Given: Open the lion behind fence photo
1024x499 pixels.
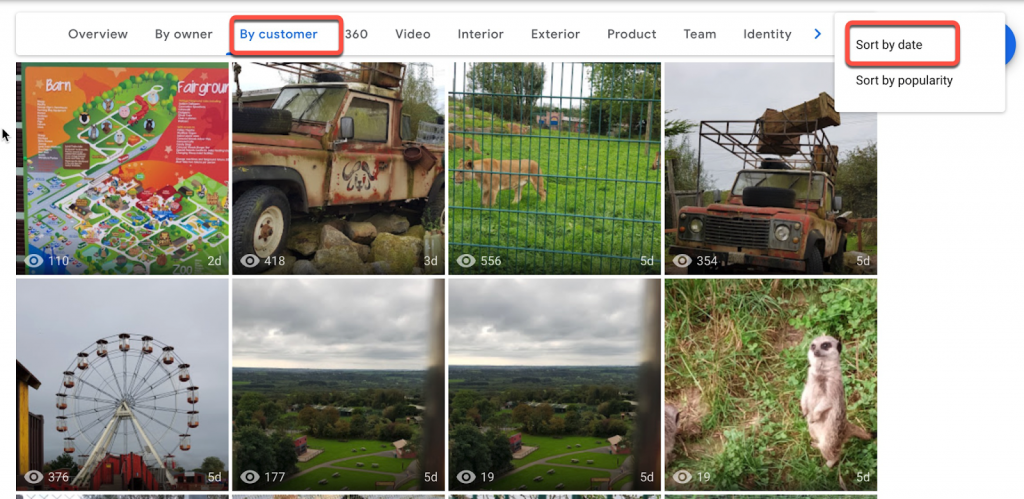Looking at the screenshot, I should click(554, 169).
